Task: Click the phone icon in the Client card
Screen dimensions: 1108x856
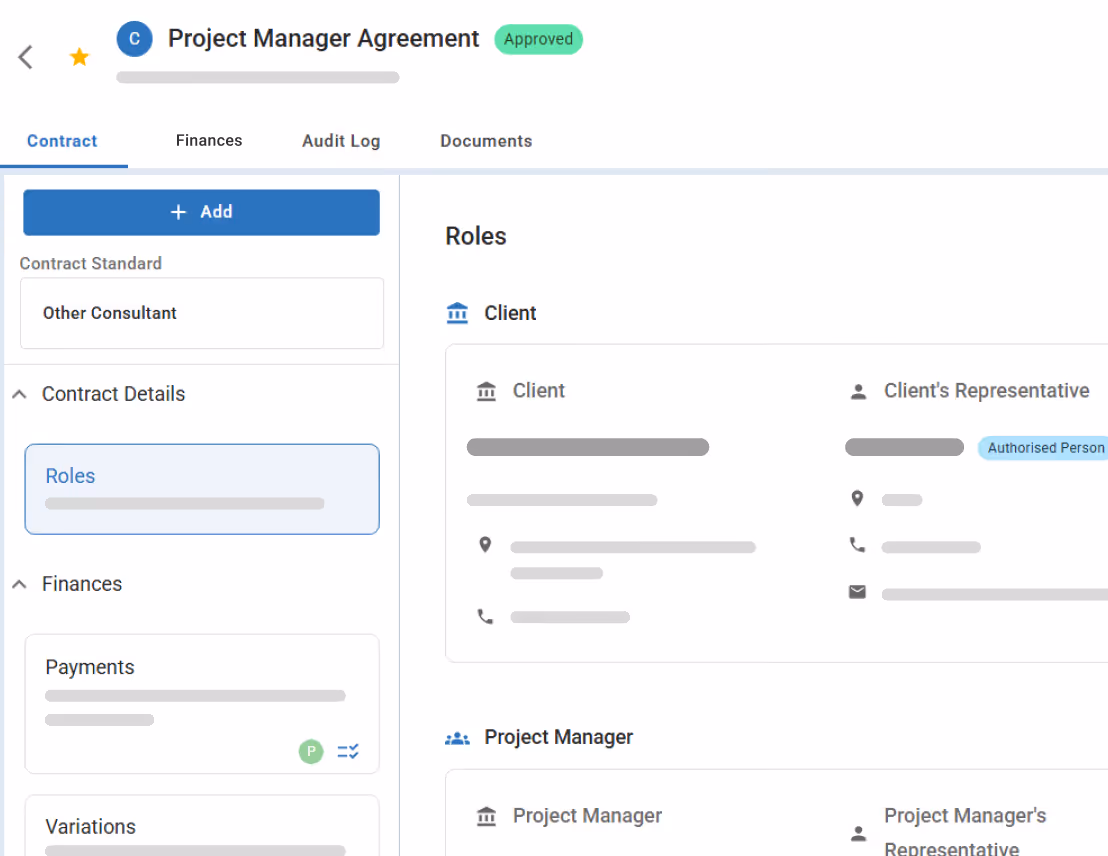Action: [486, 616]
